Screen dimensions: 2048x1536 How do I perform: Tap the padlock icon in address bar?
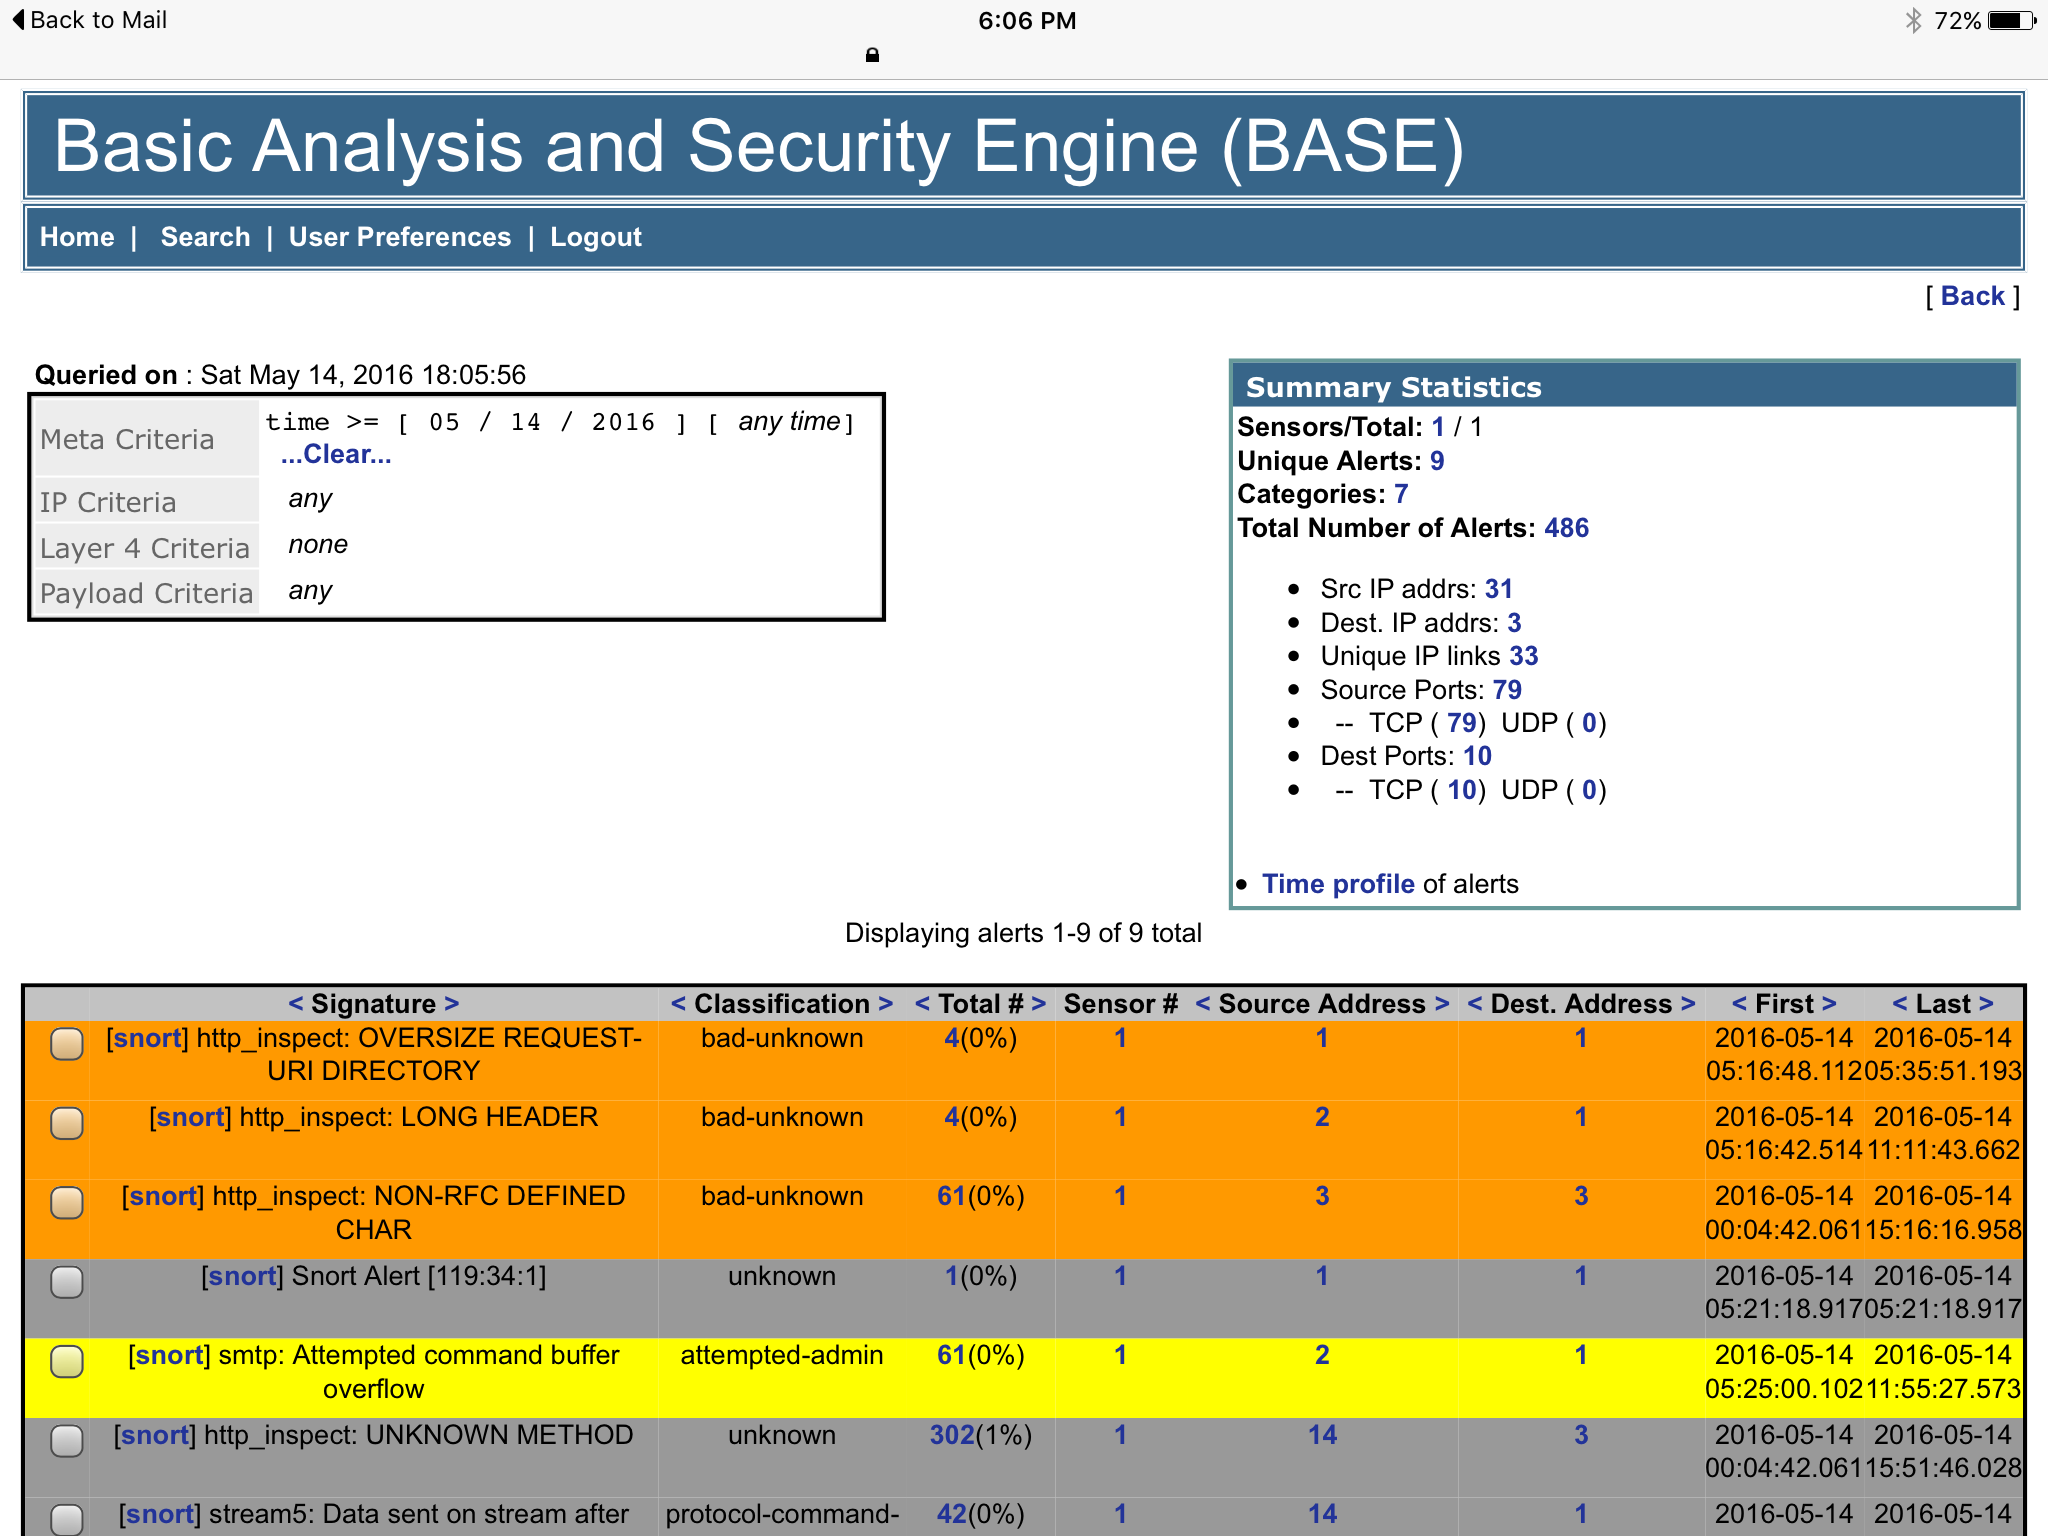[x=872, y=55]
